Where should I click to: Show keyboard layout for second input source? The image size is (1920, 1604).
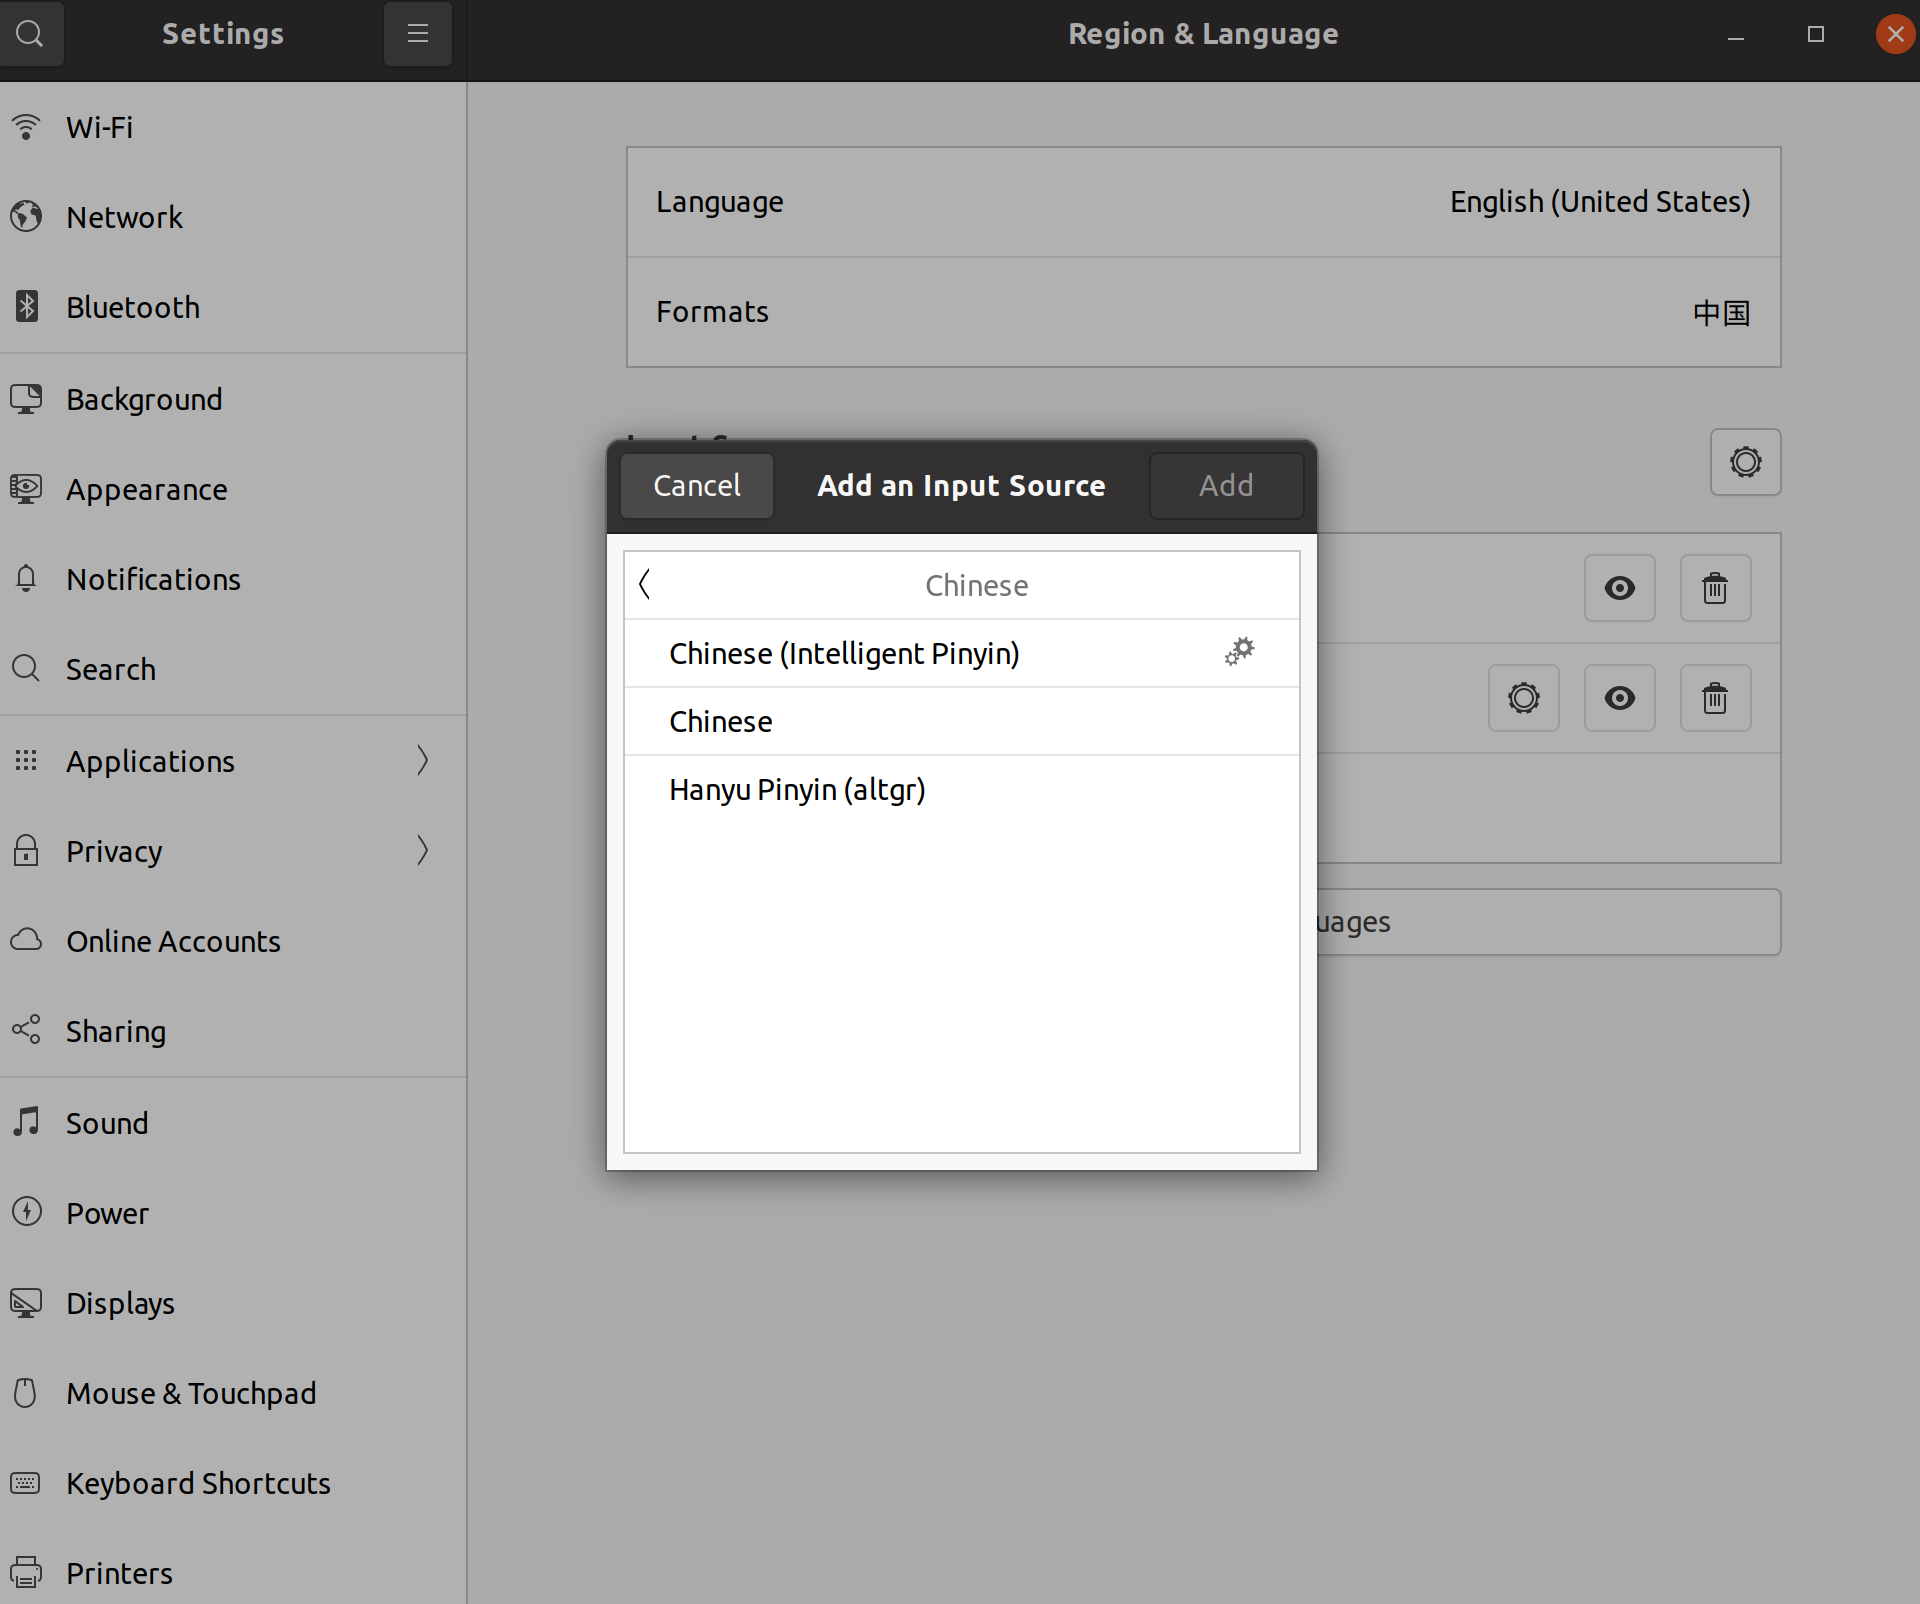1619,698
